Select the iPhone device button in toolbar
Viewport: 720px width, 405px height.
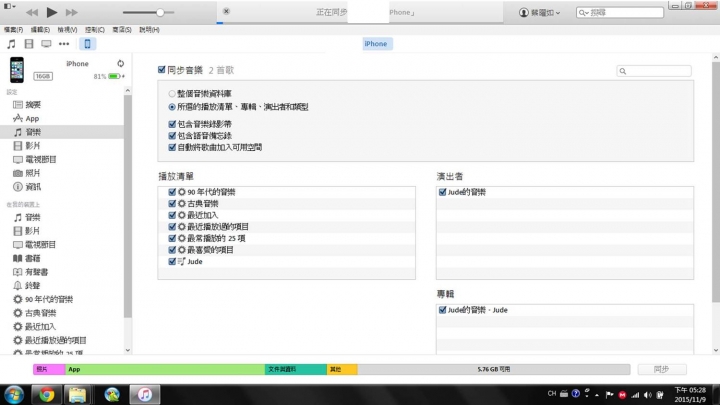pyautogui.click(x=87, y=44)
